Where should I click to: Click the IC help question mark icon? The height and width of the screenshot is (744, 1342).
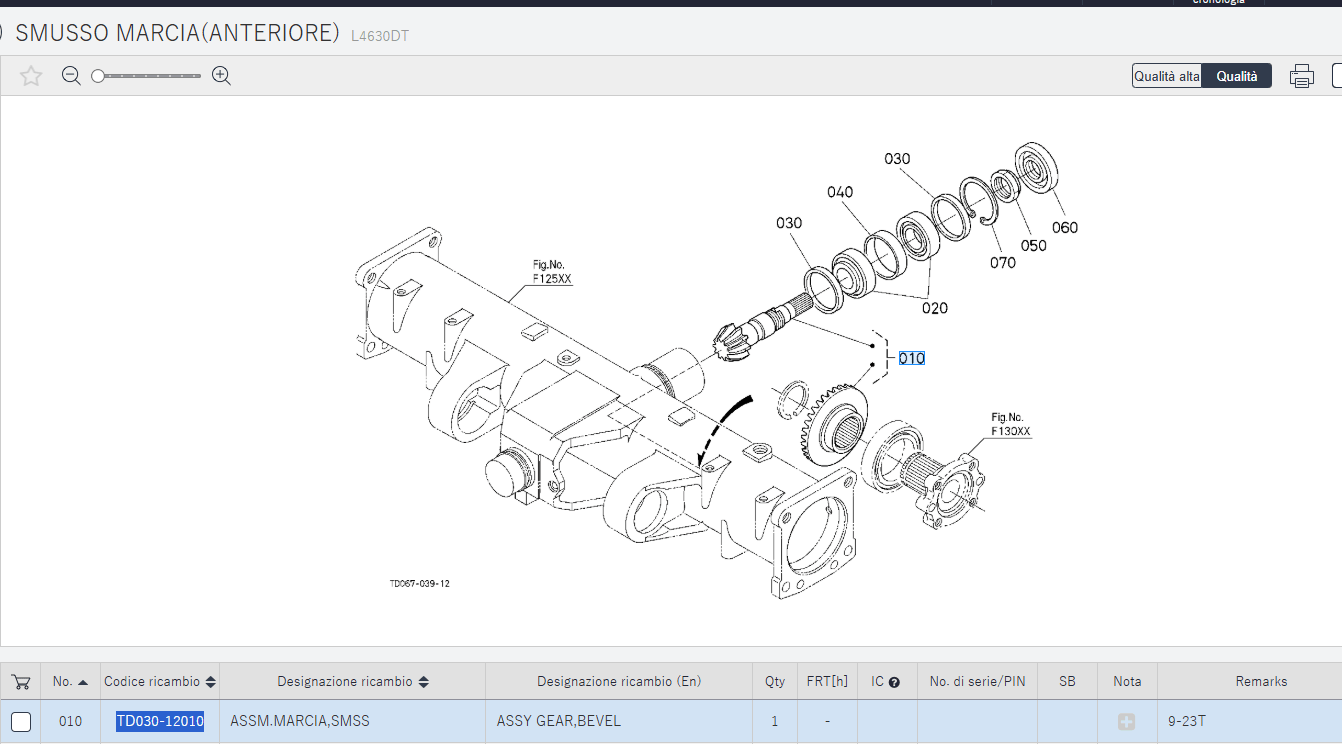click(x=894, y=682)
